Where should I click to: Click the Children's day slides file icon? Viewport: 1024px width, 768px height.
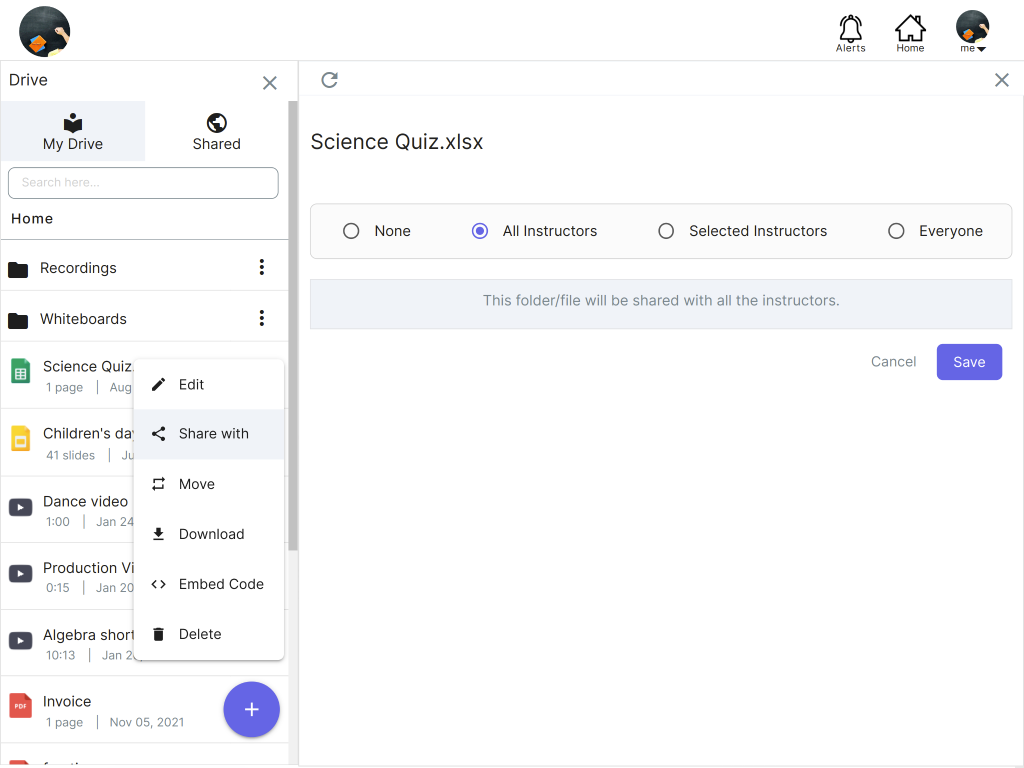pos(20,438)
